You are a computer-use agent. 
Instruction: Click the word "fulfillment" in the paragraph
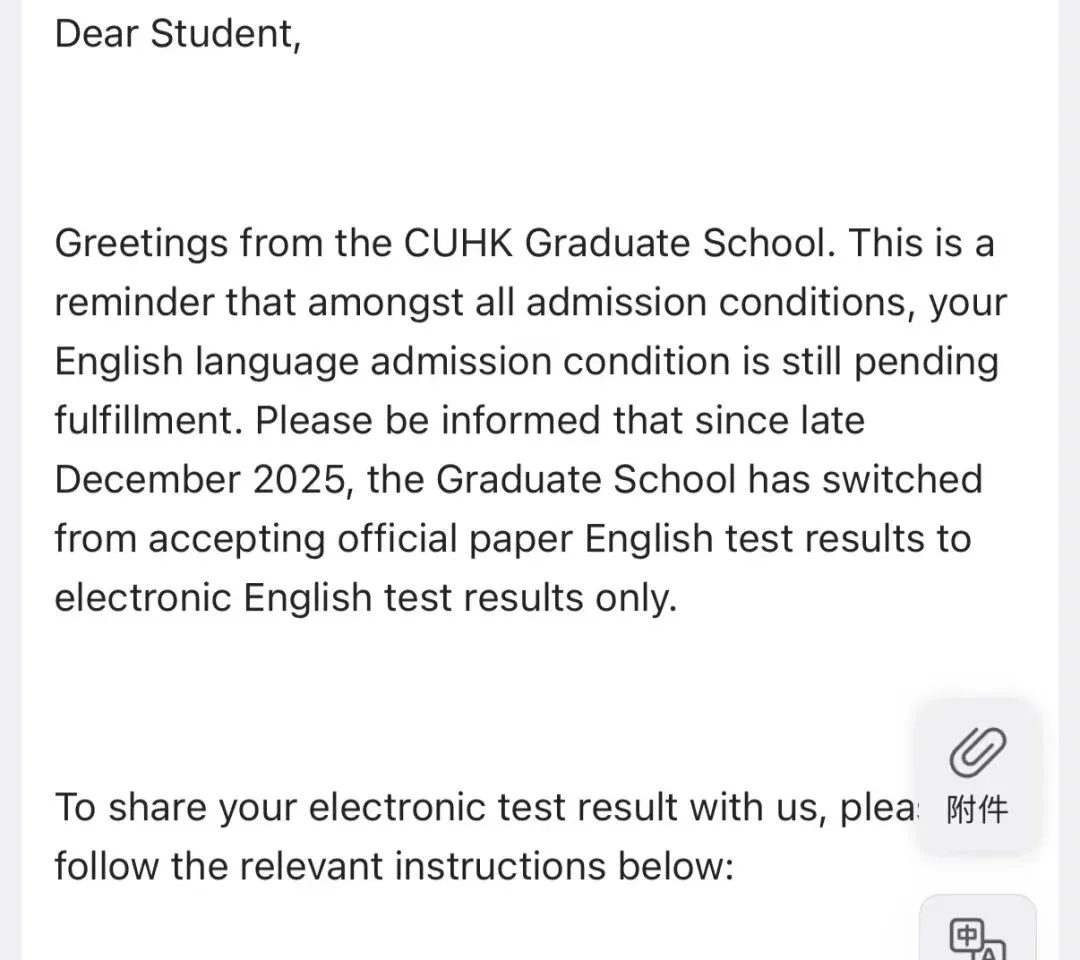(x=144, y=420)
